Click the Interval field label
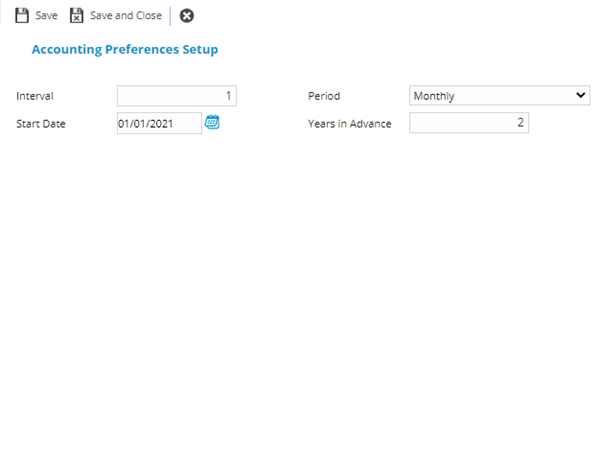The image size is (600, 461). [35, 96]
